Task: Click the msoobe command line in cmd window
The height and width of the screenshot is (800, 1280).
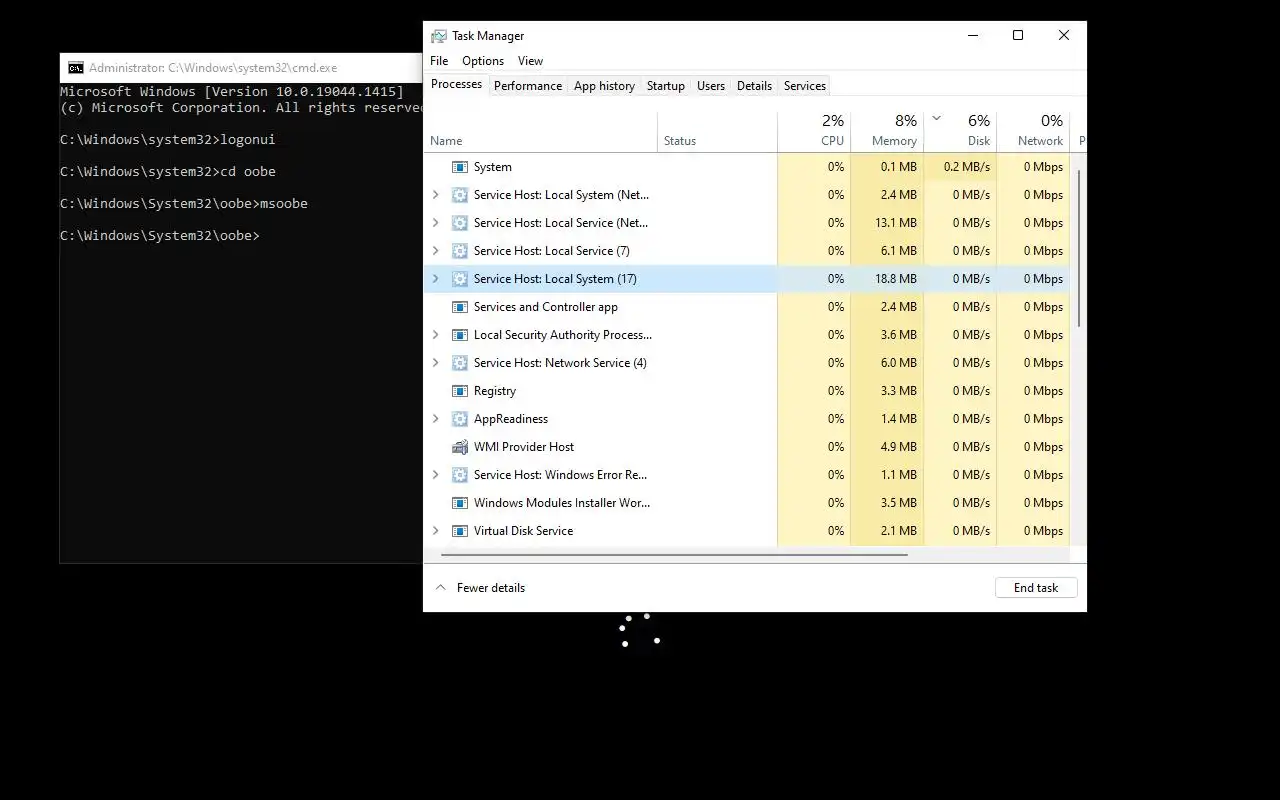Action: pyautogui.click(x=184, y=204)
